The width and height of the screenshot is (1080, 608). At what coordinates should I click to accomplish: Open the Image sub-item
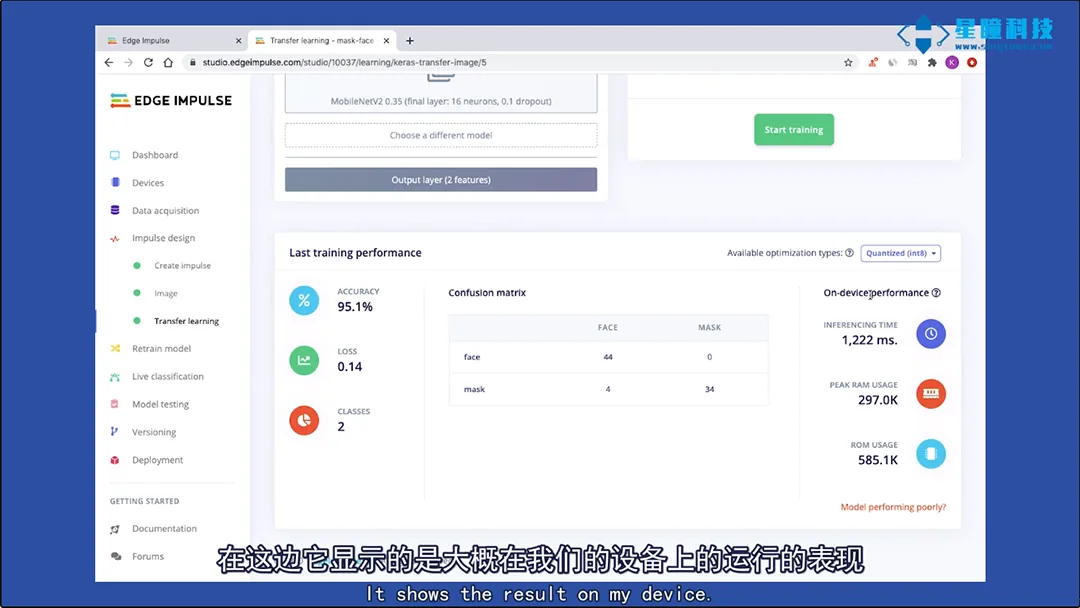click(166, 293)
